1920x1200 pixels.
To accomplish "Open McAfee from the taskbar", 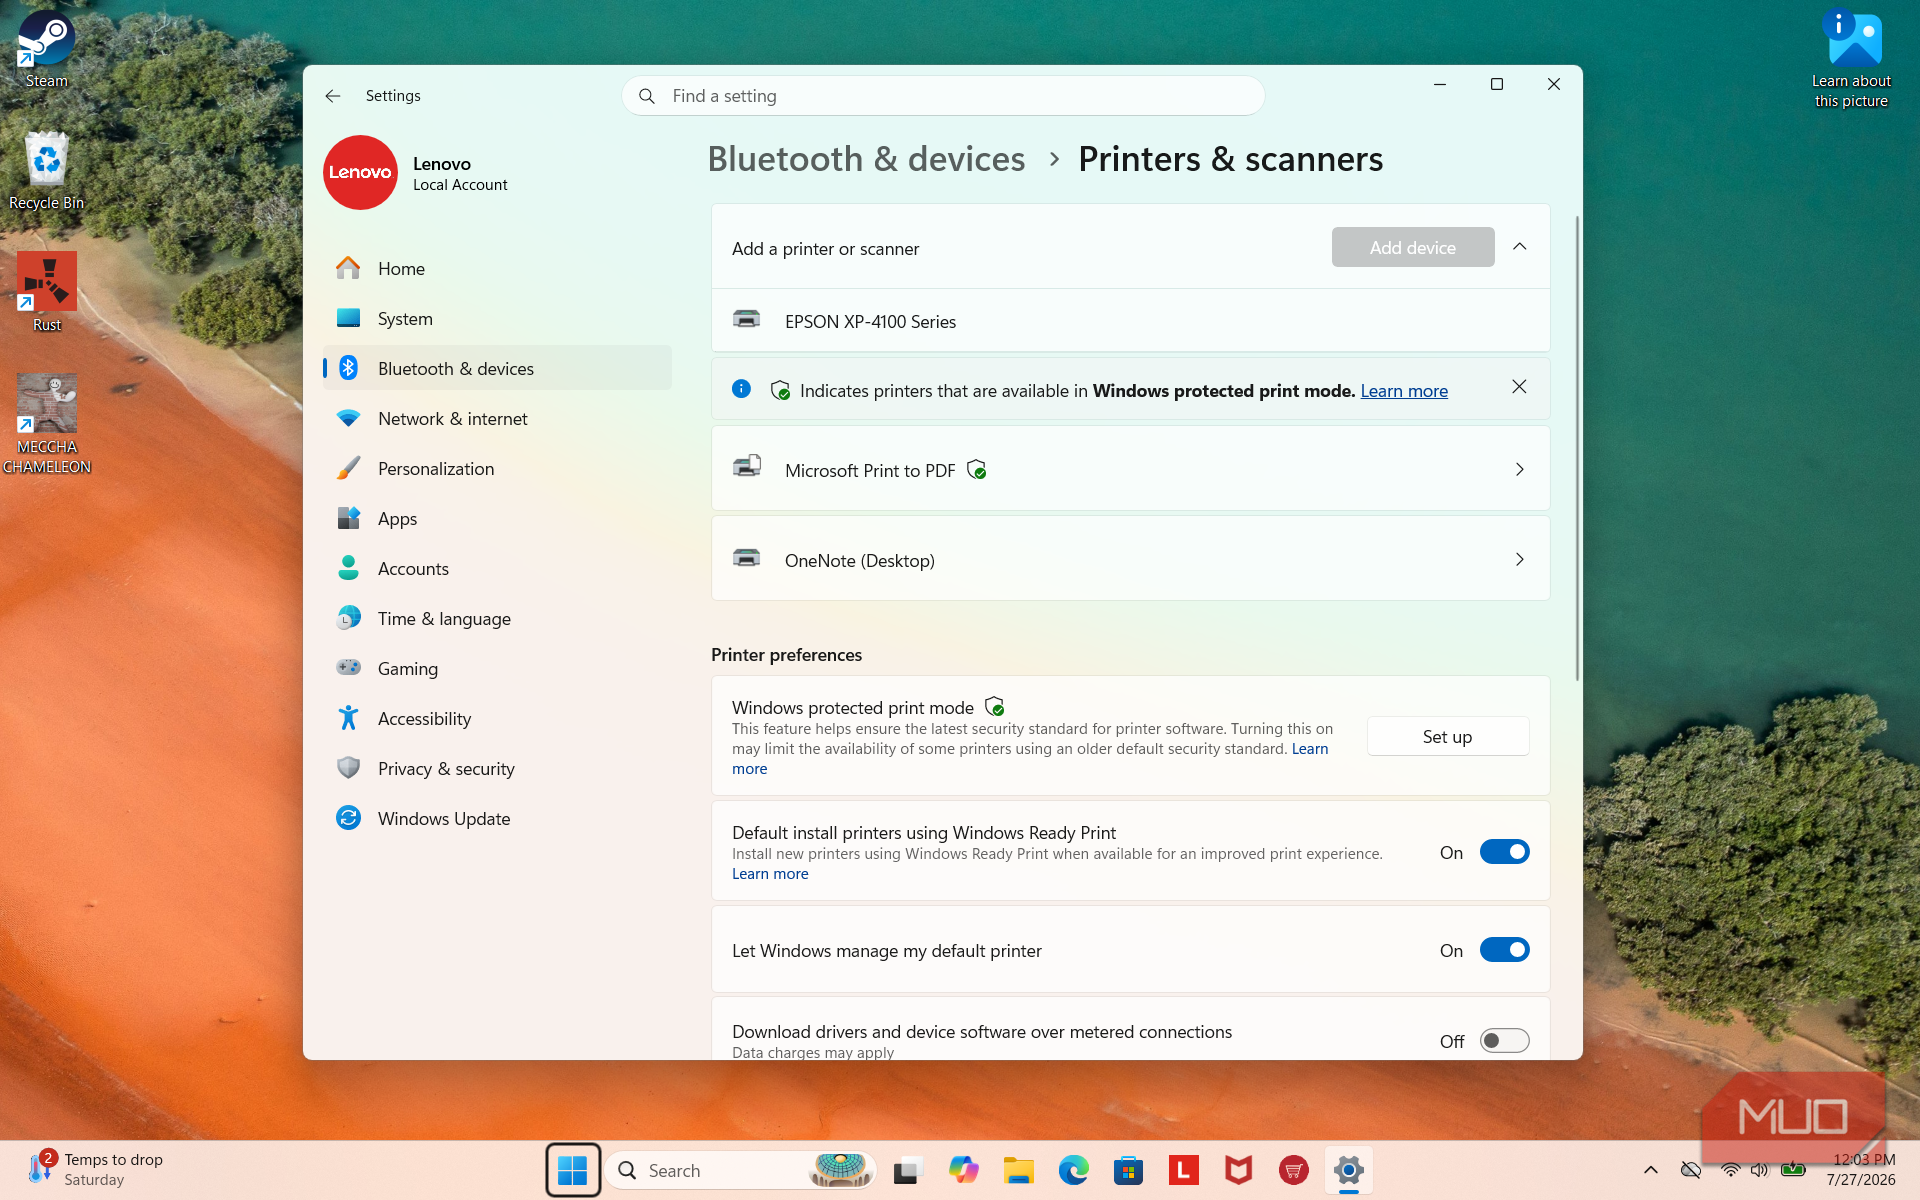I will (x=1239, y=1170).
